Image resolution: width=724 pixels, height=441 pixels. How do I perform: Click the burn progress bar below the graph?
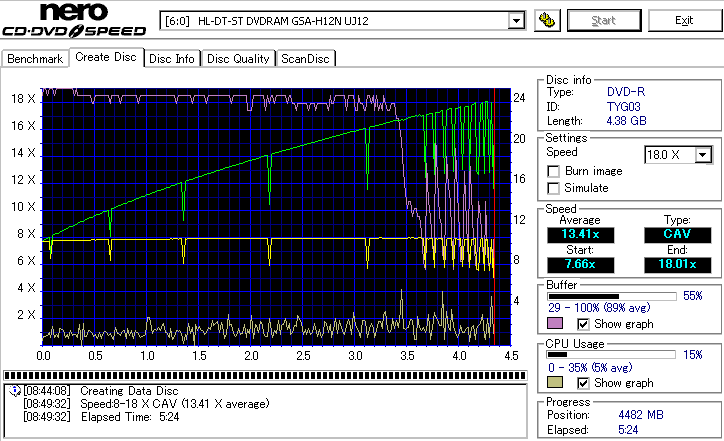click(x=265, y=375)
